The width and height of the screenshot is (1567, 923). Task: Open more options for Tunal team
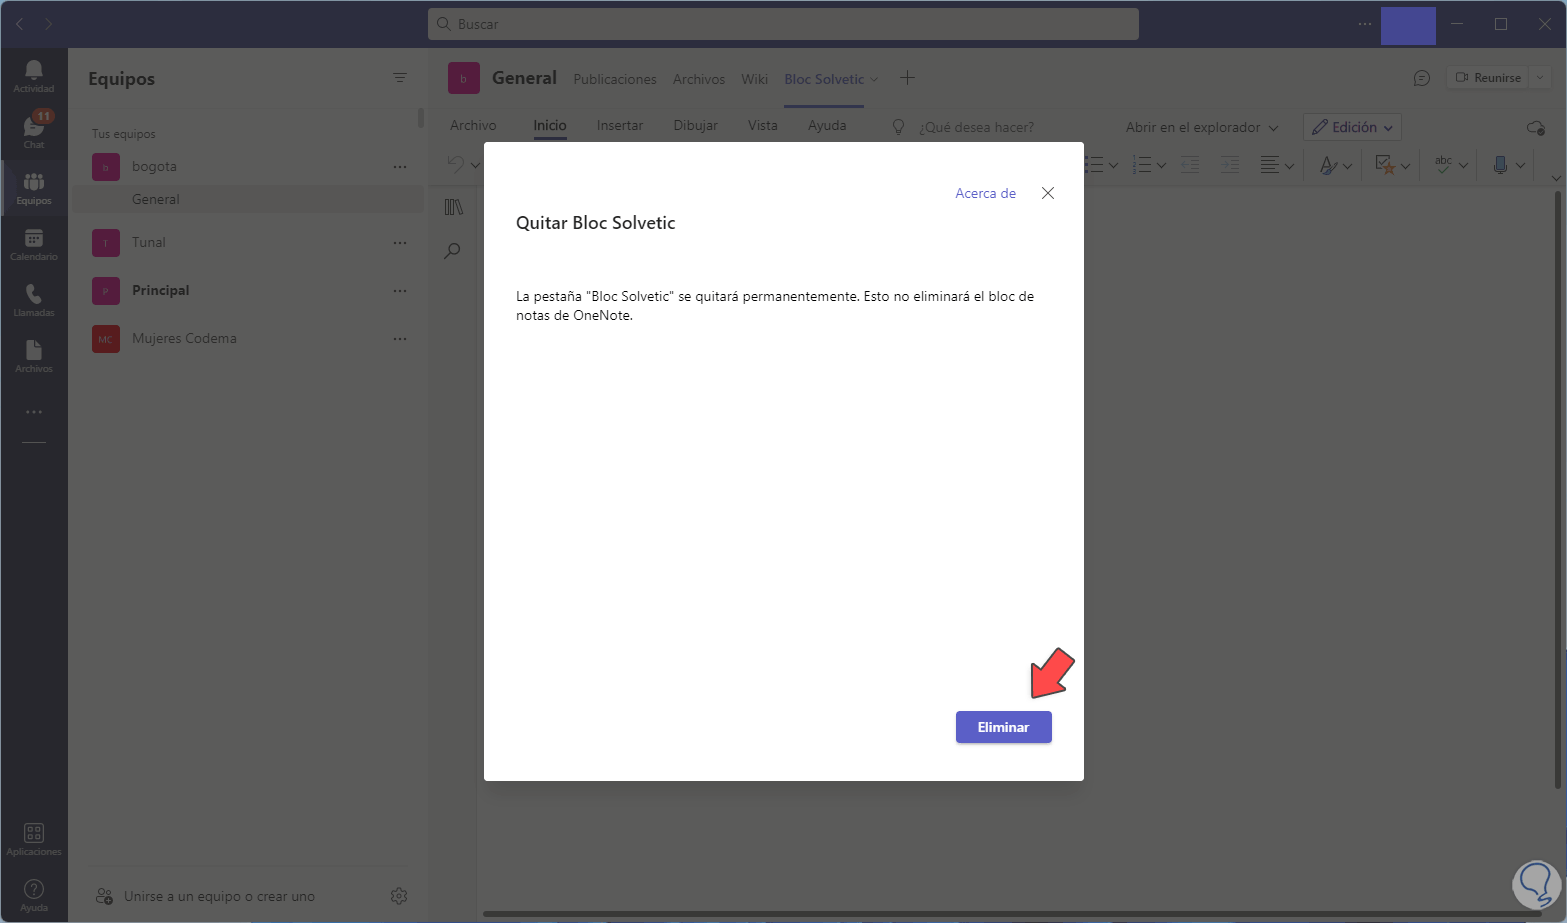click(400, 243)
